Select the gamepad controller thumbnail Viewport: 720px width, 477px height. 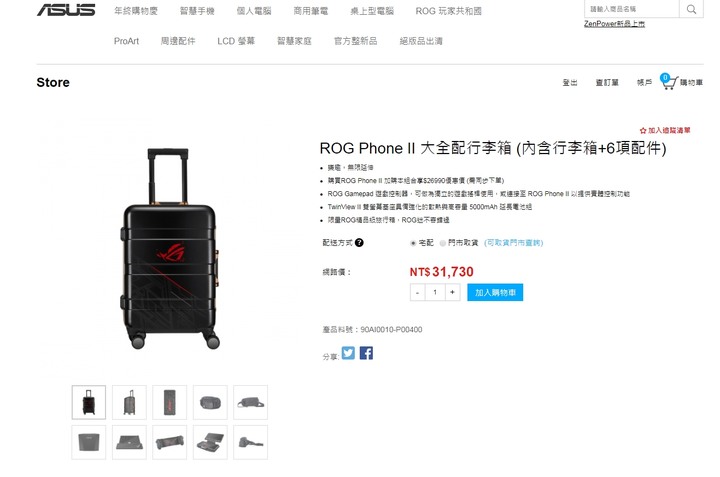[170, 443]
